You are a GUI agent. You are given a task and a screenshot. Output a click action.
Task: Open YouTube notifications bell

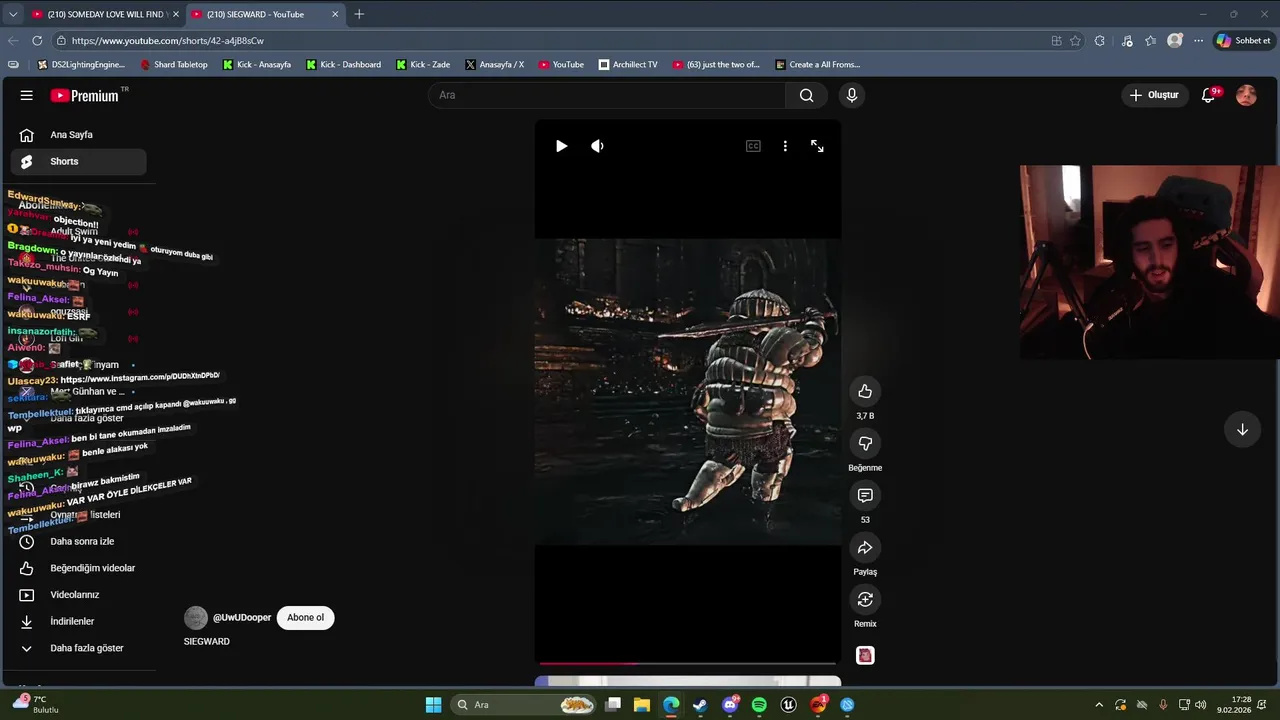pyautogui.click(x=1209, y=95)
